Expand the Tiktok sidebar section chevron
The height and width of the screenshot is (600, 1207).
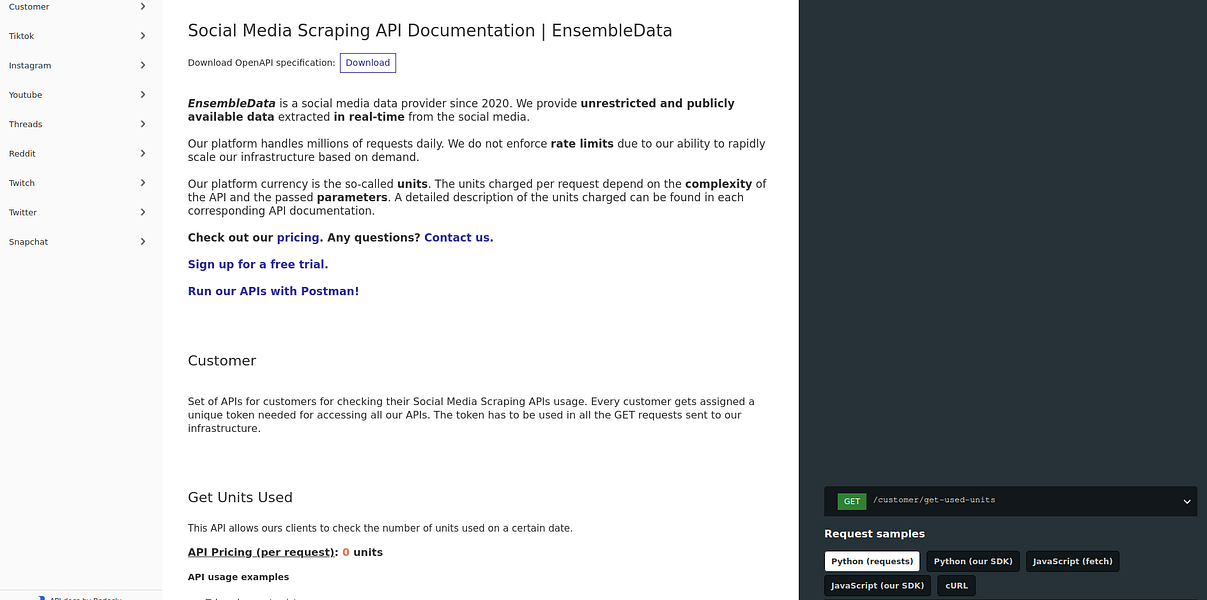[x=143, y=36]
